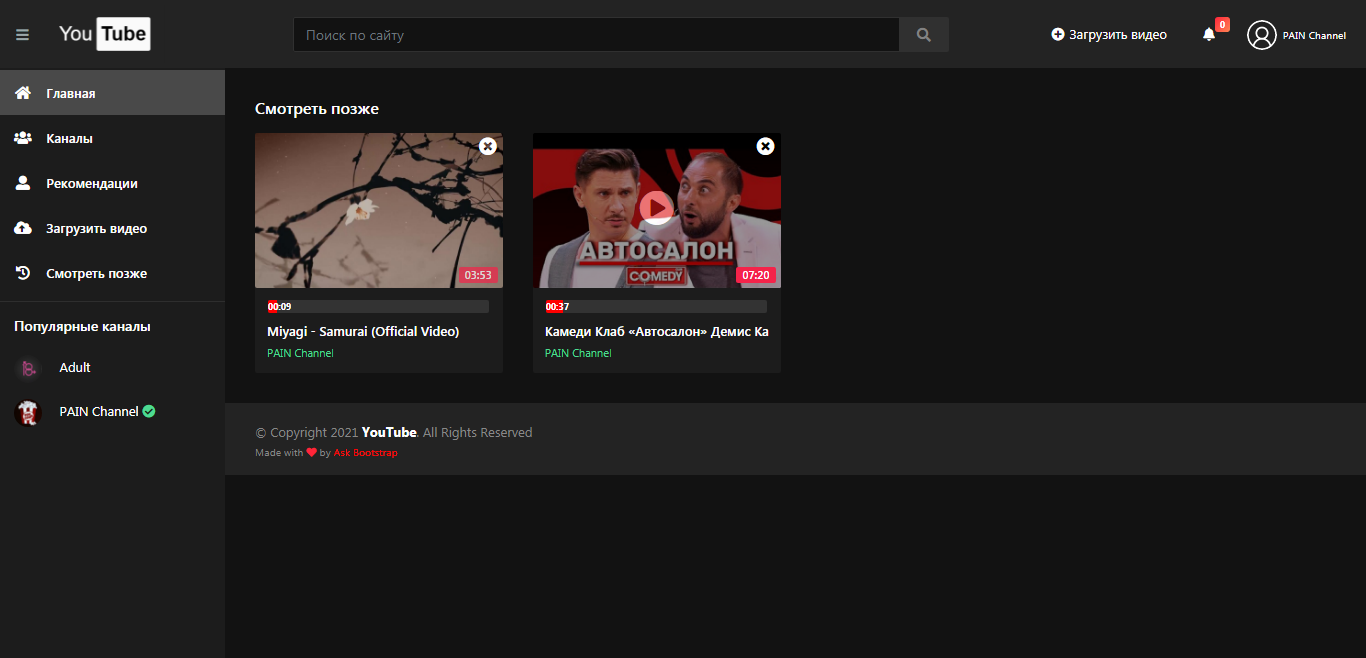Click the Смотреть позже page heading
The height and width of the screenshot is (658, 1366).
point(317,109)
